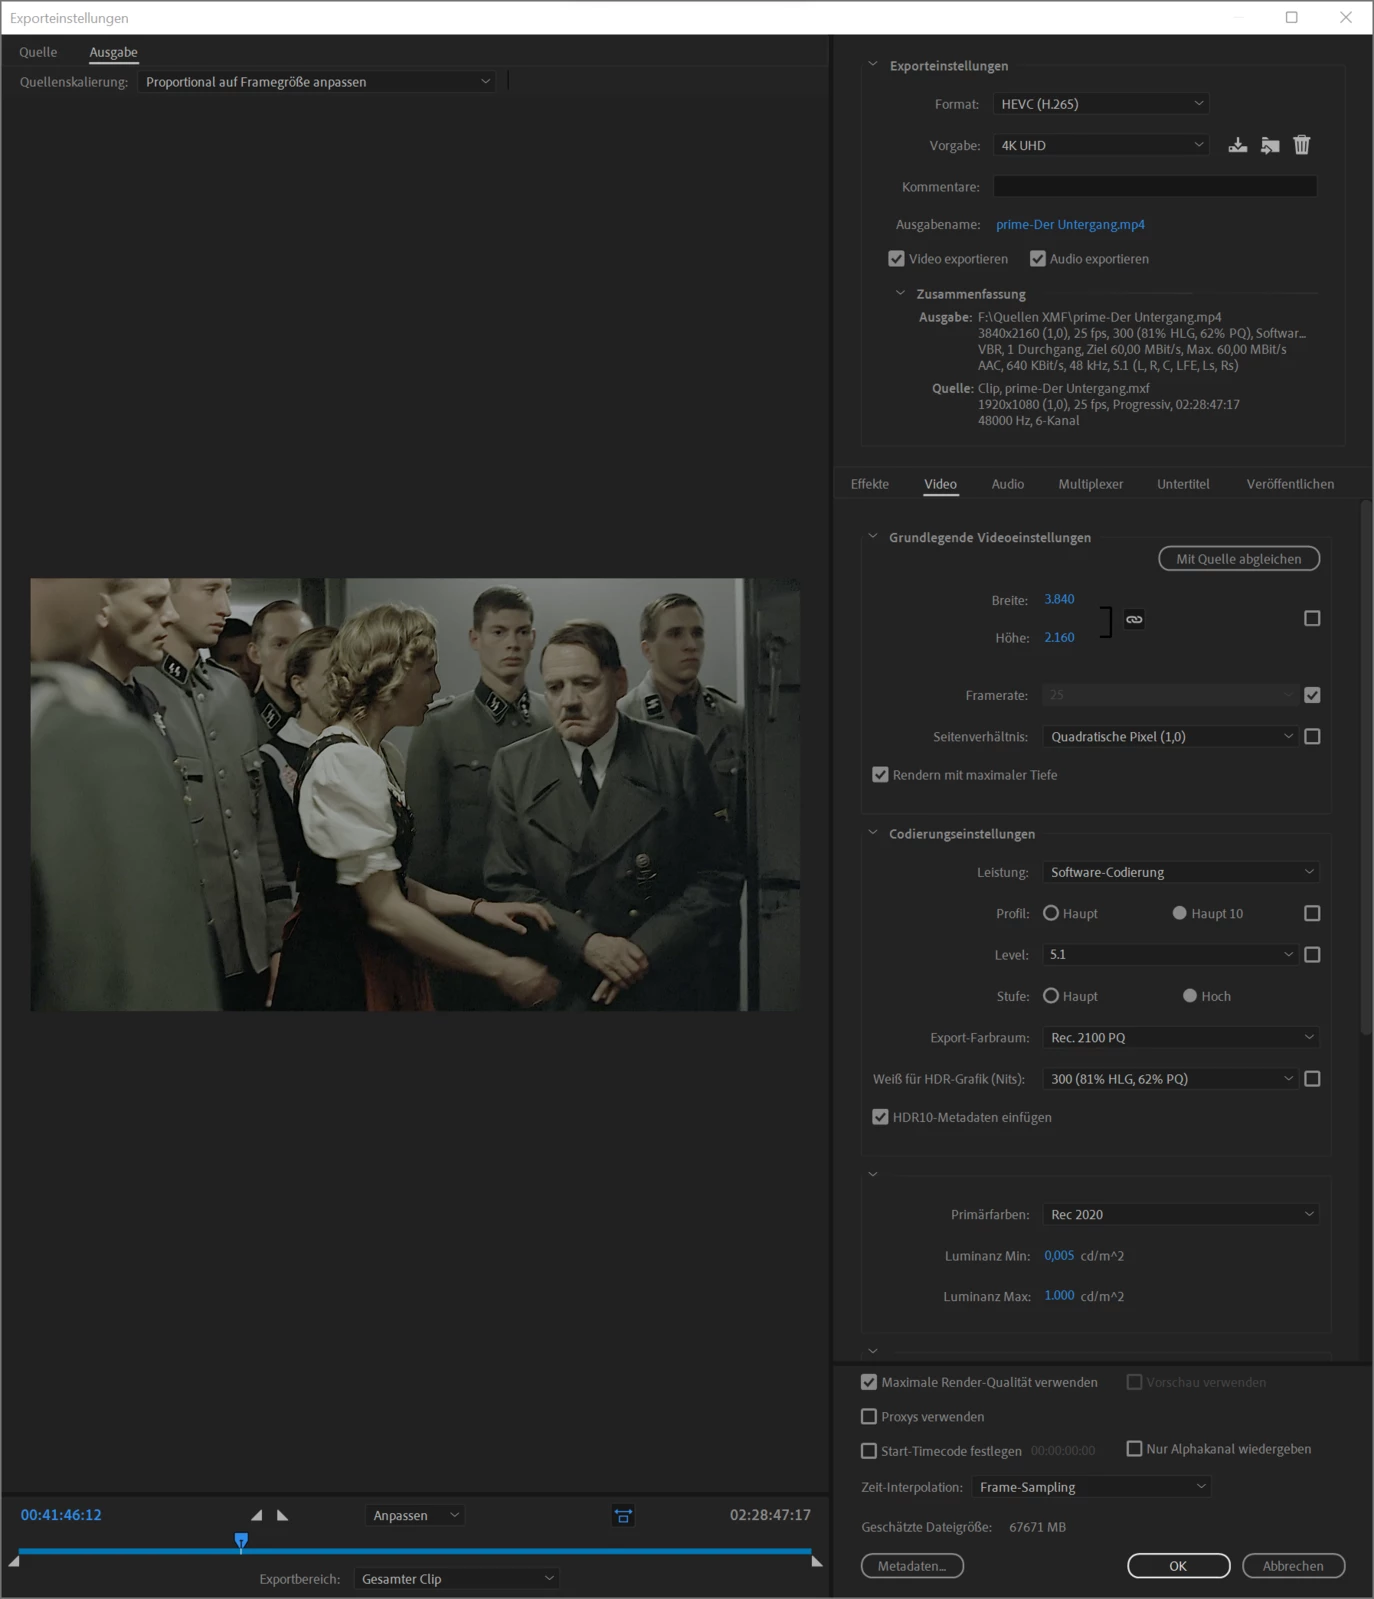Select Profil Haupt 10 radio button
This screenshot has height=1599, width=1374.
1179,913
